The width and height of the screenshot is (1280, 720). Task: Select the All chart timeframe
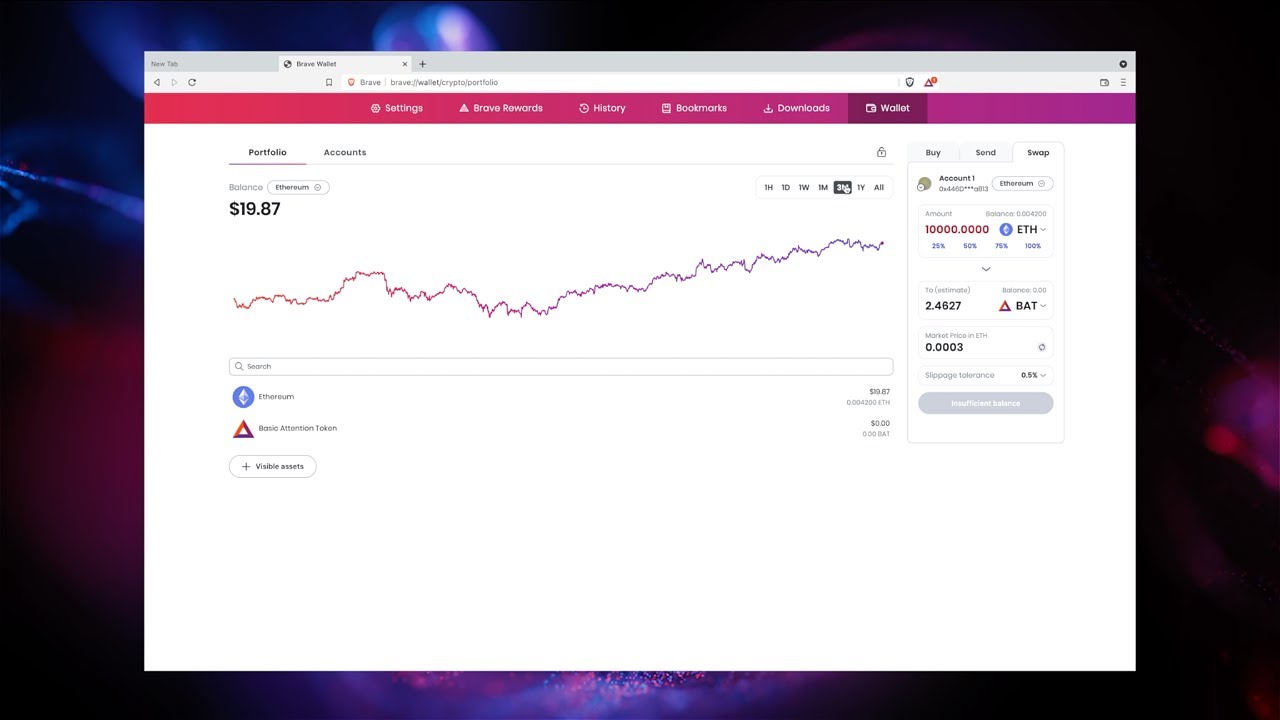pyautogui.click(x=879, y=187)
